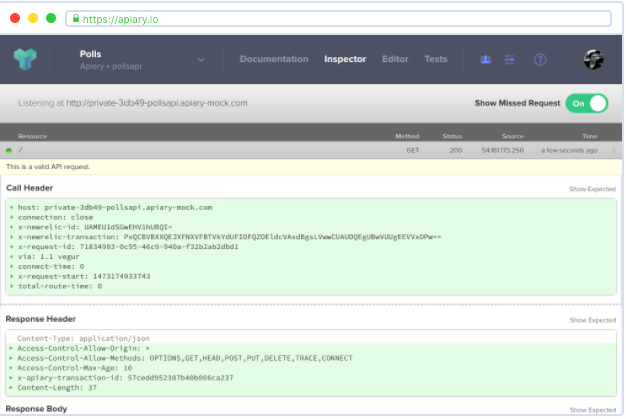Click the GET method cell
The height and width of the screenshot is (419, 626).
coord(413,150)
